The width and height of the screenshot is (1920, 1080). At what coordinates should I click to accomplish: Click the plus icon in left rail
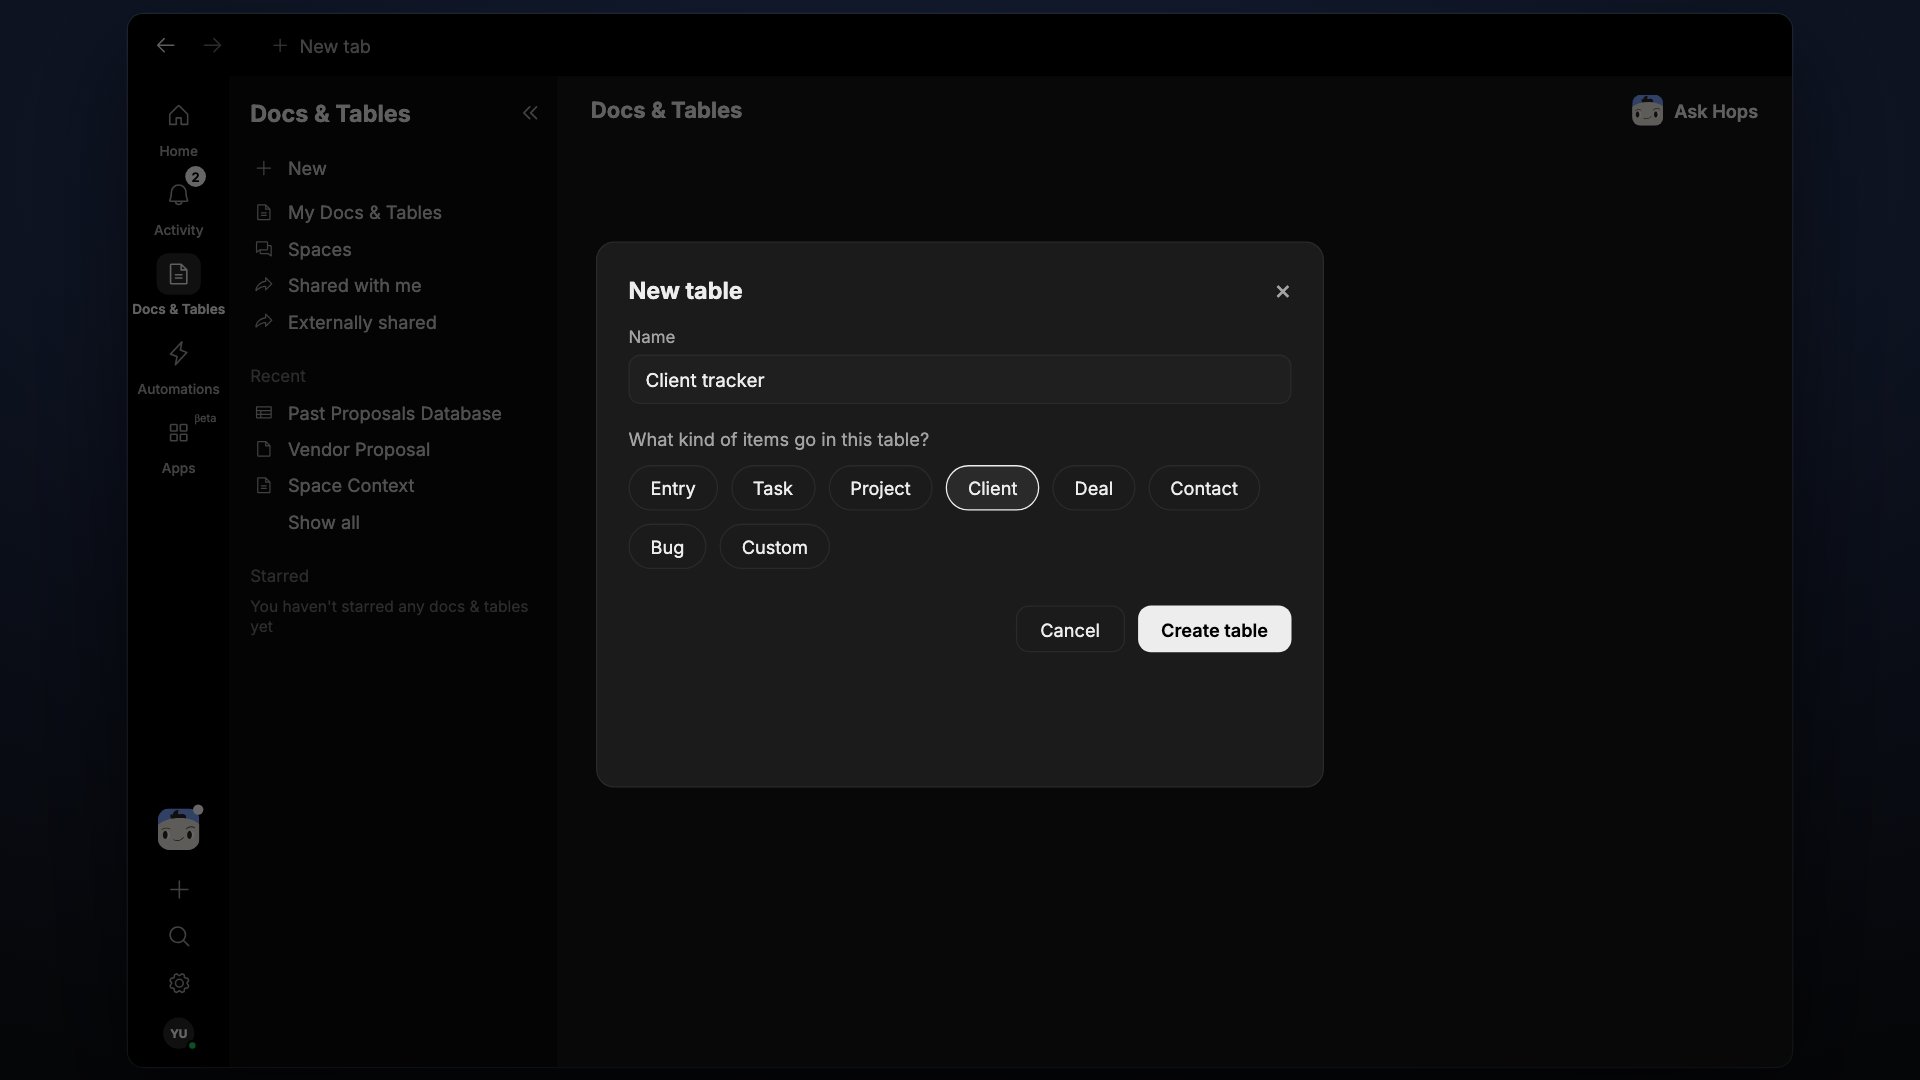tap(179, 889)
